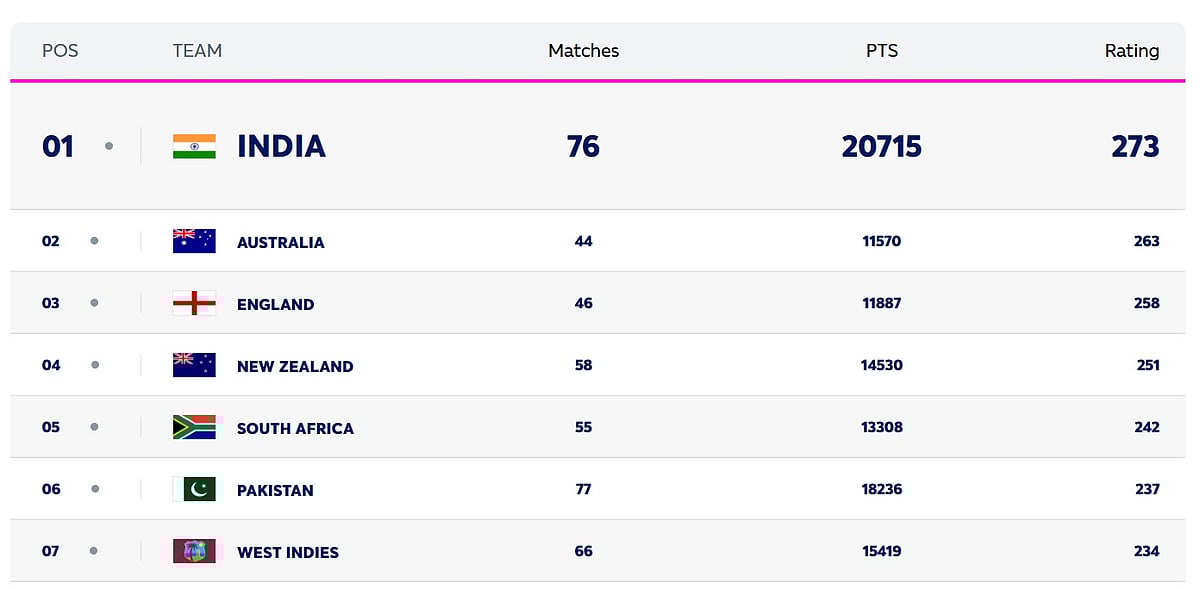Viewport: 1200px width, 589px height.
Task: Click the New Zealand flag icon
Action: coord(194,365)
